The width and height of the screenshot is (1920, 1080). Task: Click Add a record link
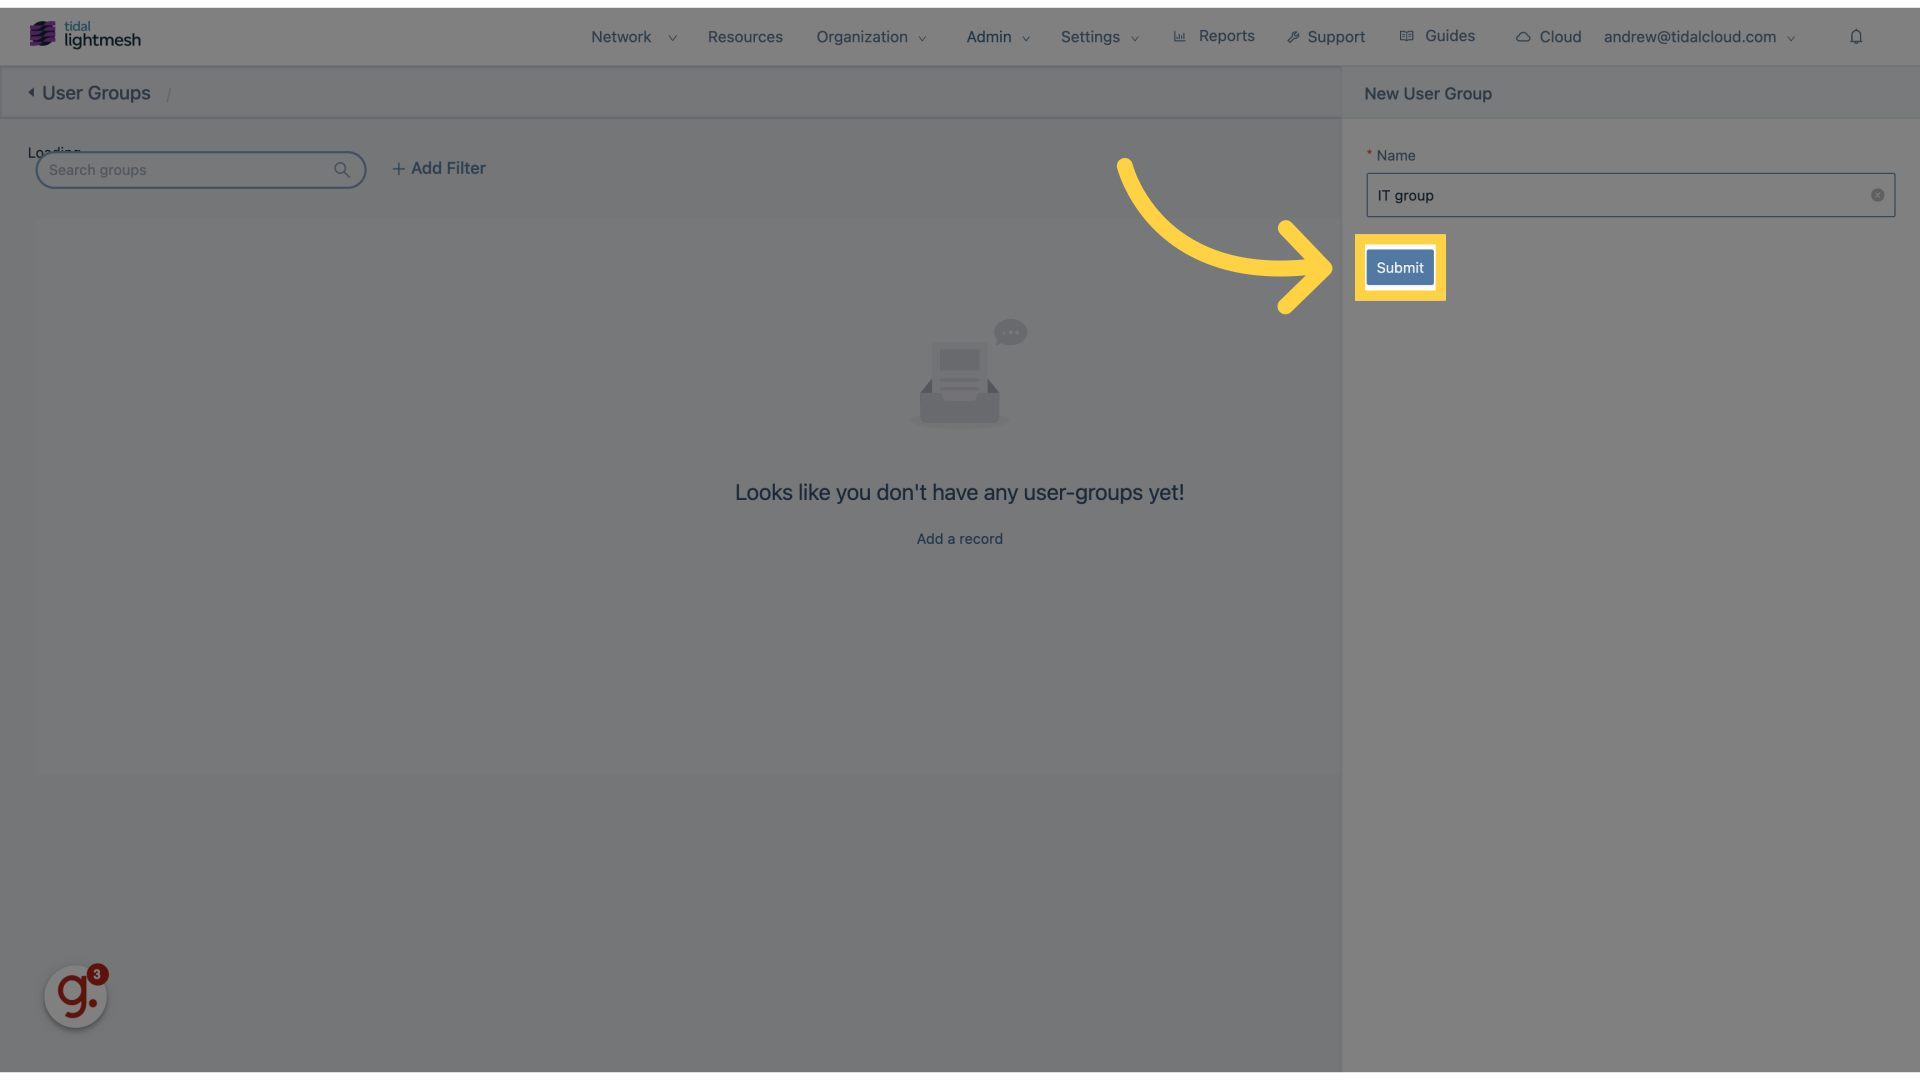tap(960, 538)
